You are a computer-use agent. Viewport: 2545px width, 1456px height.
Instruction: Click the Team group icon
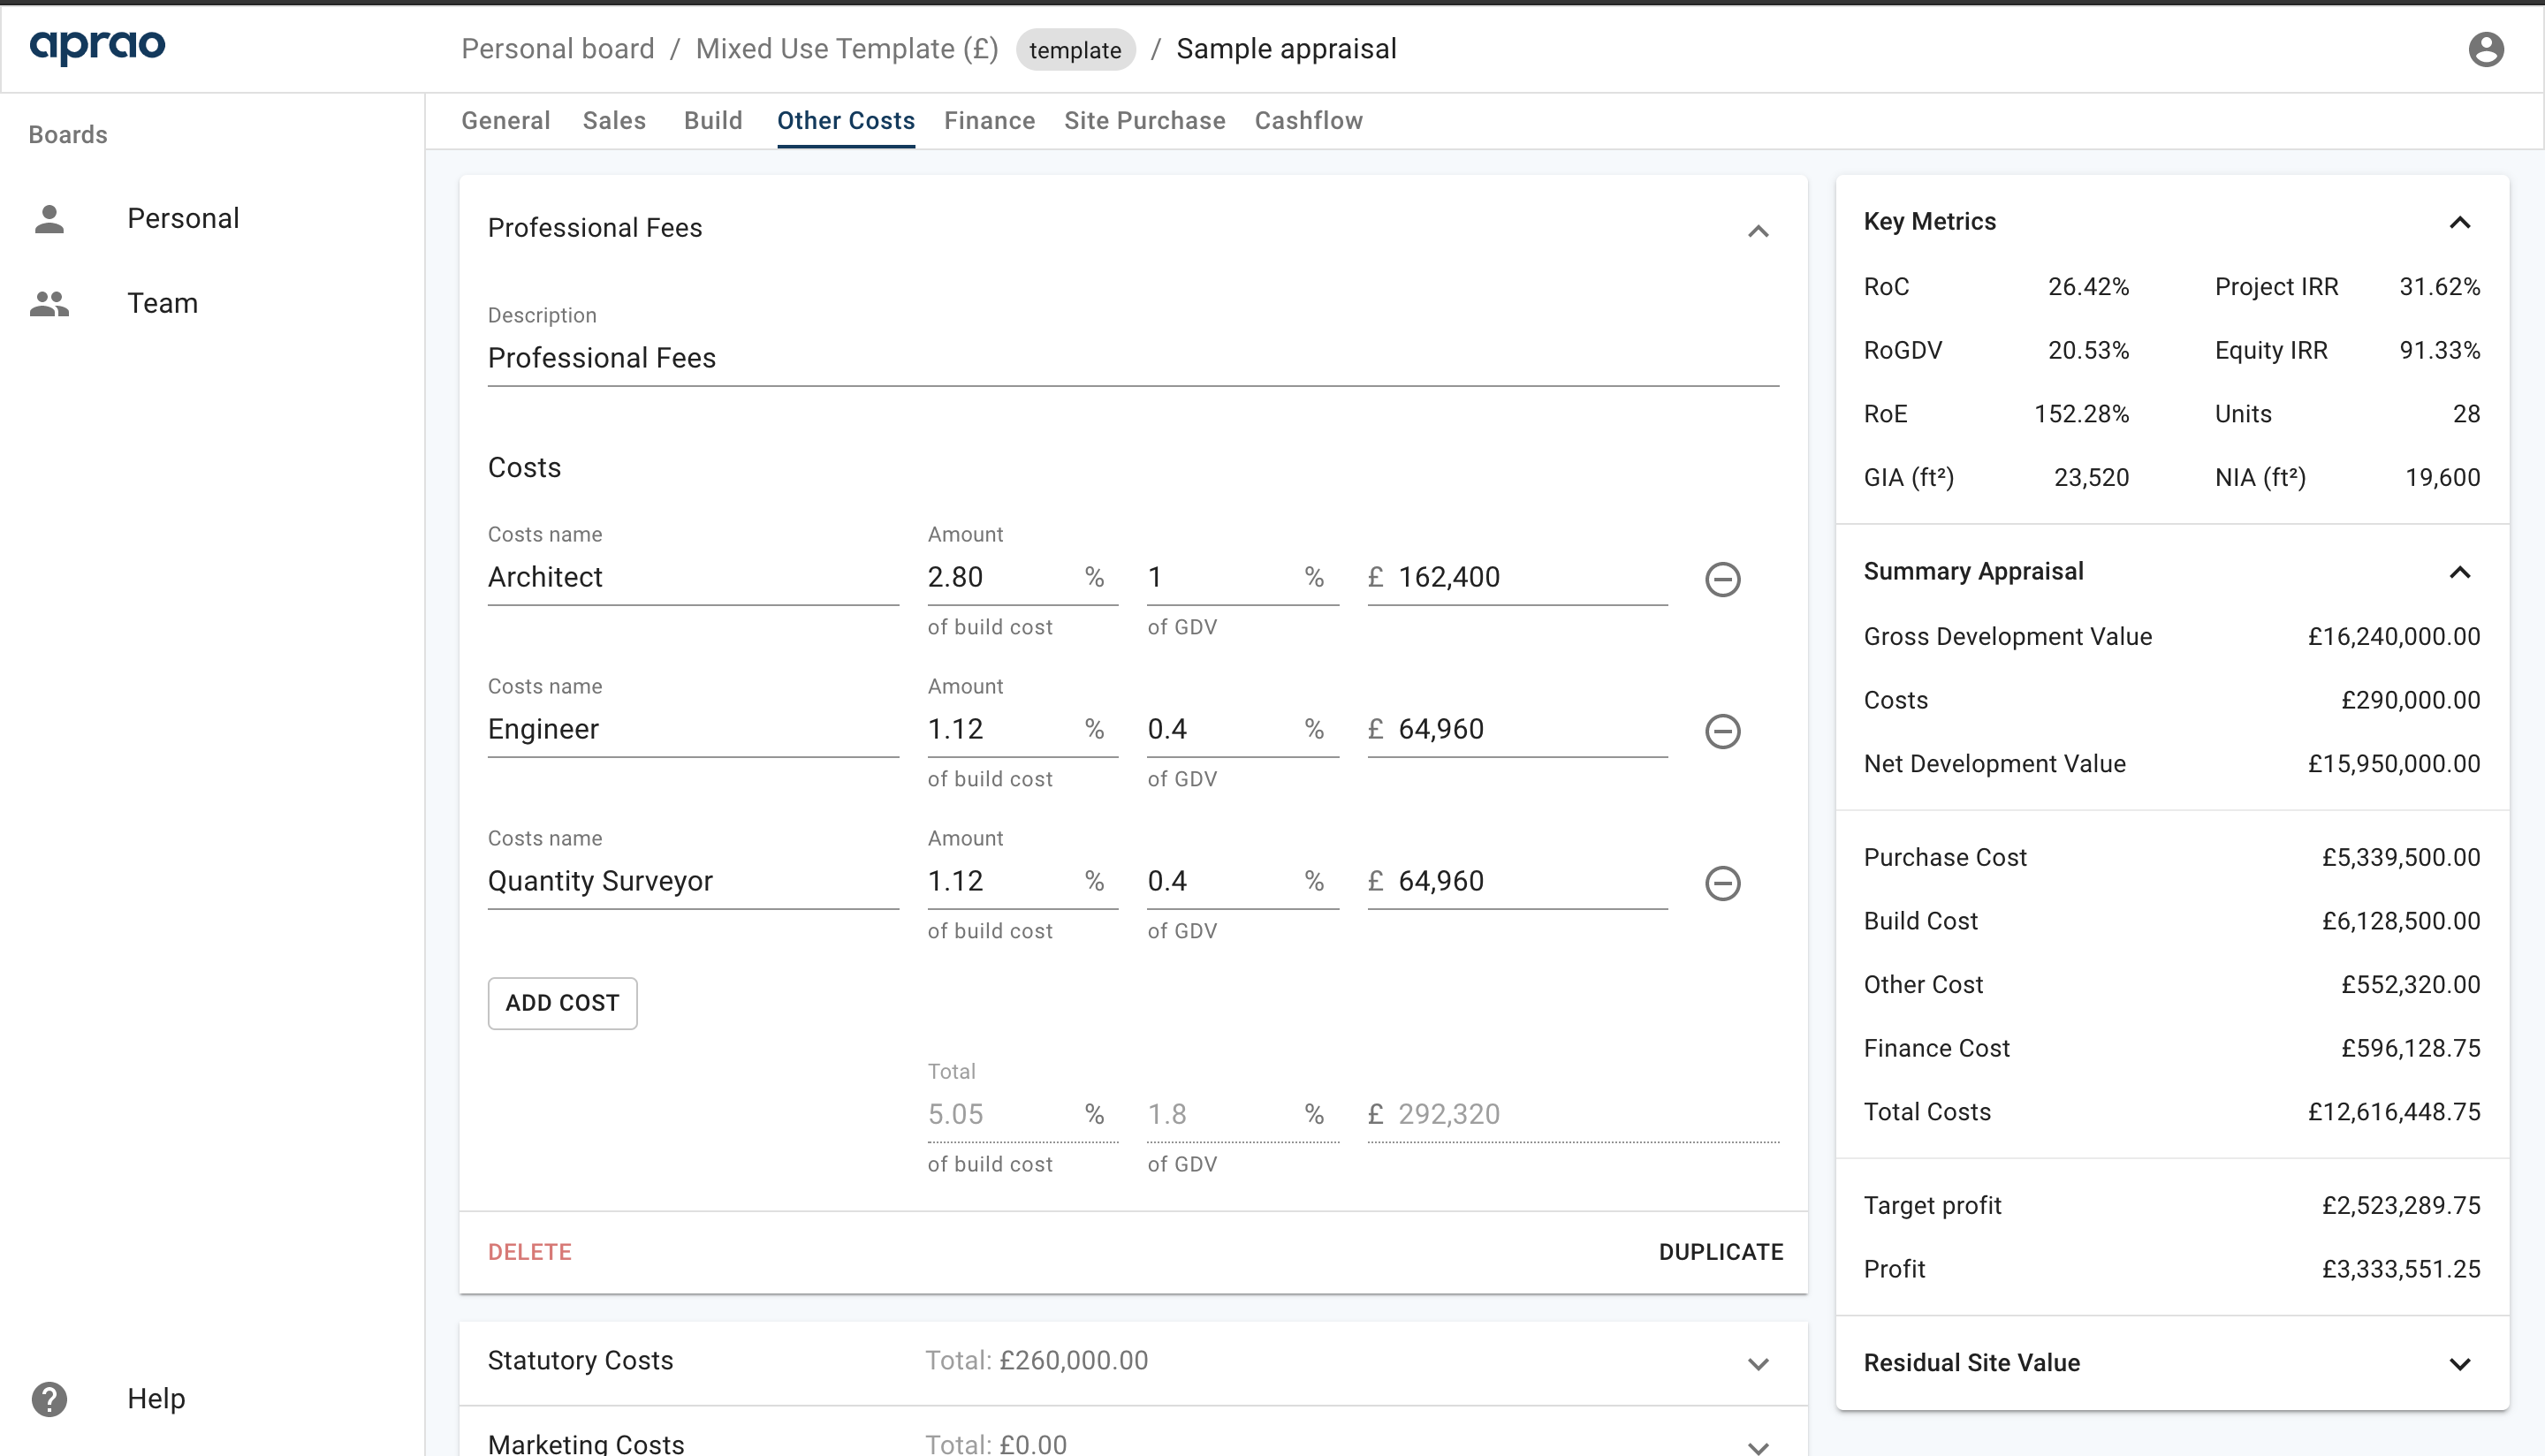[49, 303]
